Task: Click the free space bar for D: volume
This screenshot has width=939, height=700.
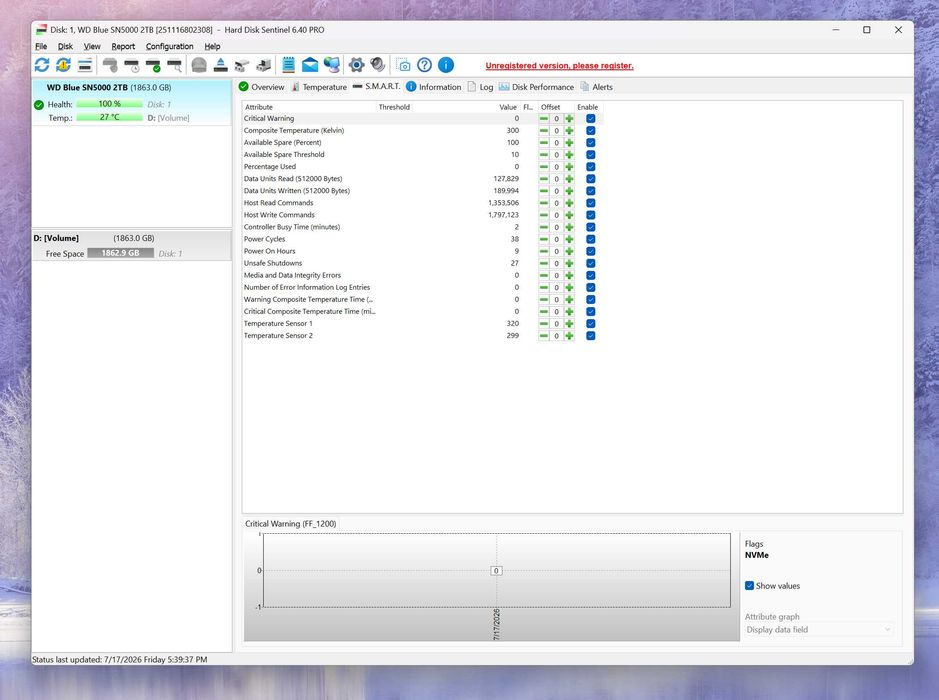Action: 120,253
